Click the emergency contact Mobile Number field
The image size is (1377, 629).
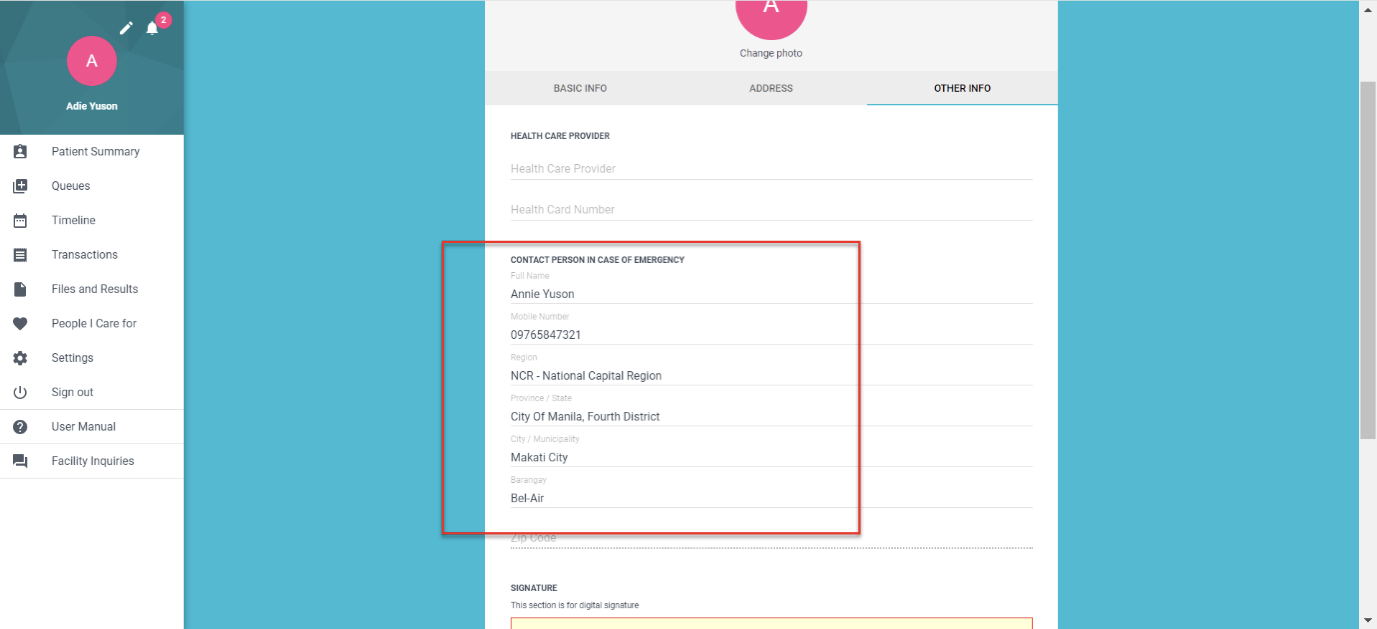tap(770, 335)
